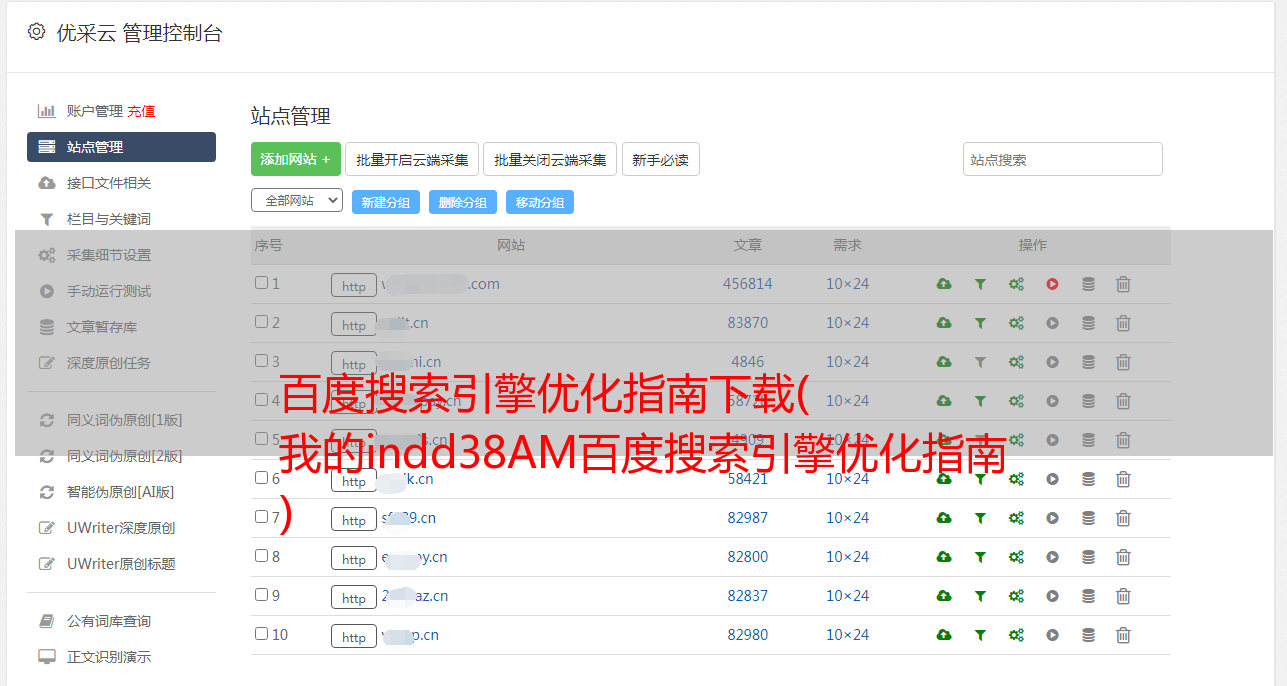
Task: Open the gears settings icon for row 1
Action: point(1016,284)
